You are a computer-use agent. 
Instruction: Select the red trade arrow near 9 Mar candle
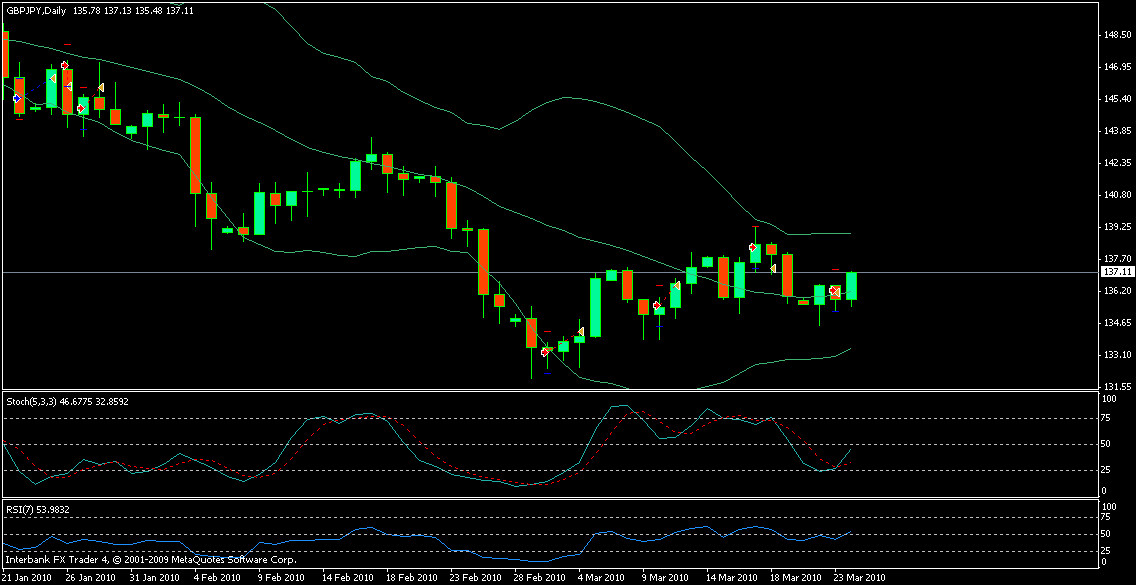[x=657, y=305]
